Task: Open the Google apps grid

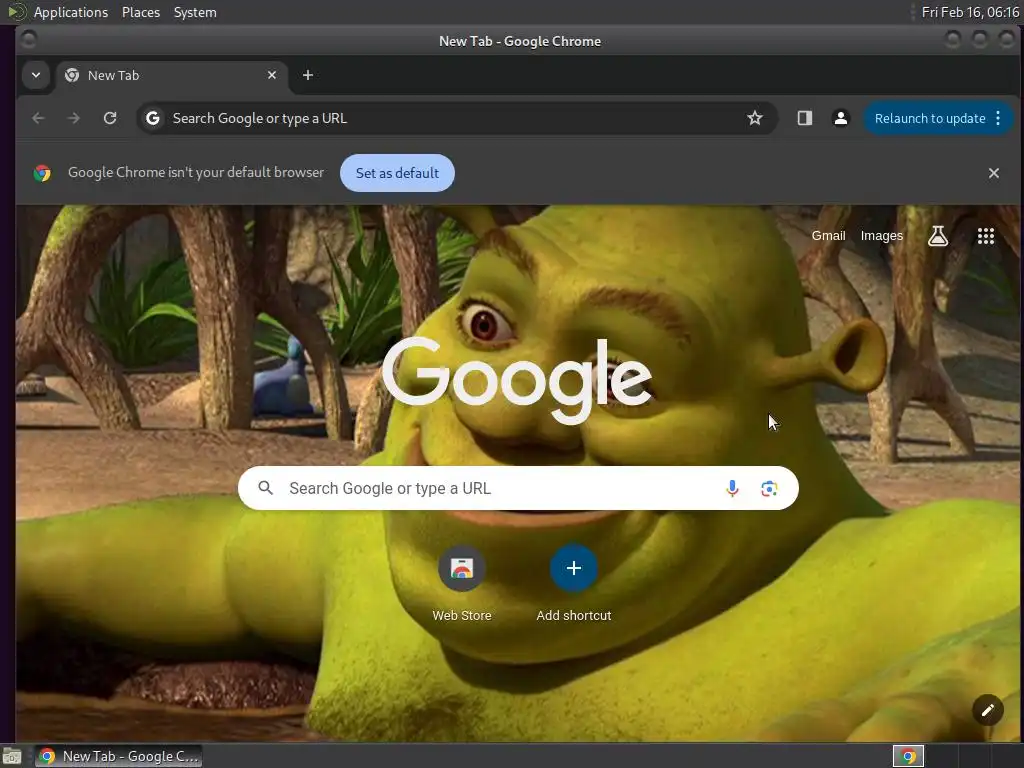Action: click(x=985, y=236)
